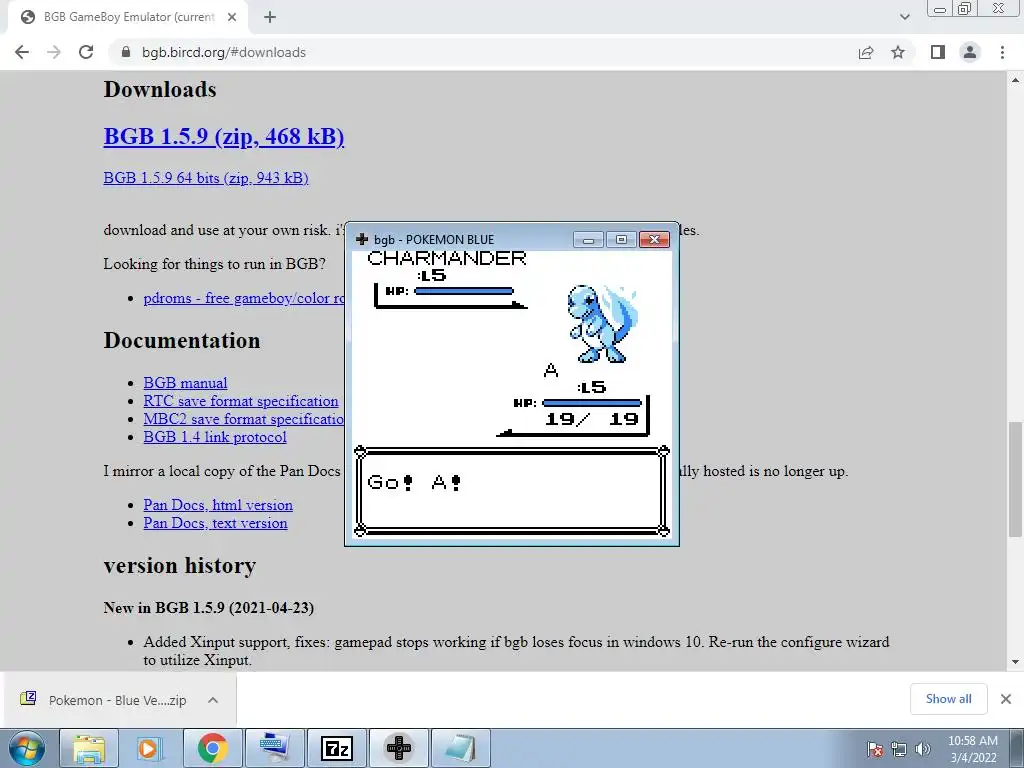Open the computer keyboard taskbar app
Viewport: 1024px width, 768px height.
274,748
